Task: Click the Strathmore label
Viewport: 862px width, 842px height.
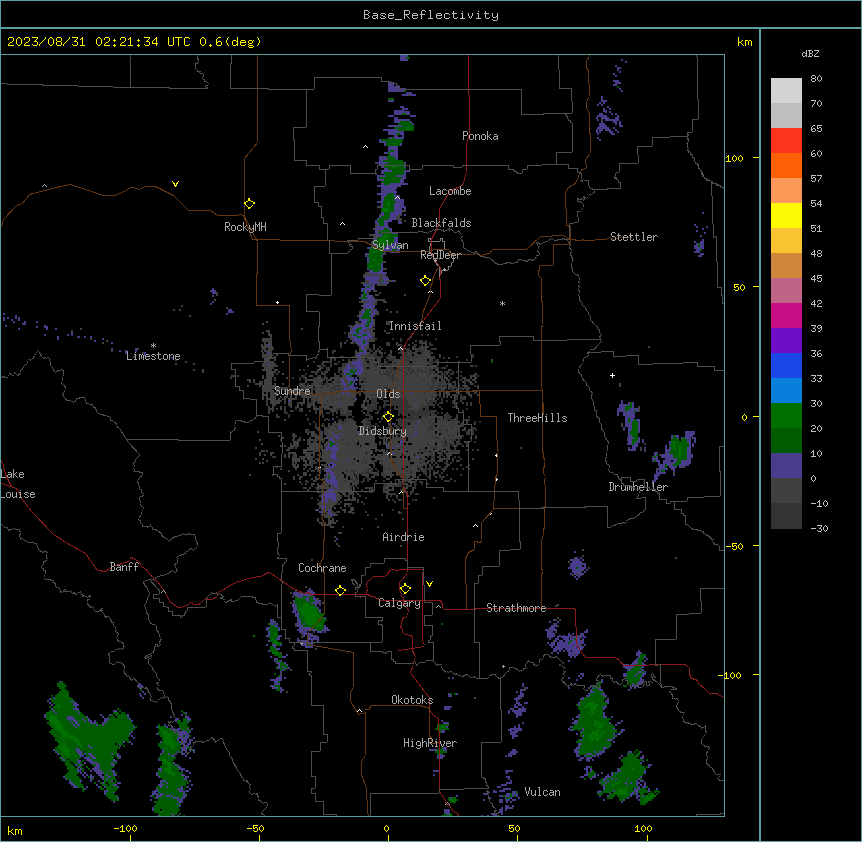Action: [x=516, y=608]
